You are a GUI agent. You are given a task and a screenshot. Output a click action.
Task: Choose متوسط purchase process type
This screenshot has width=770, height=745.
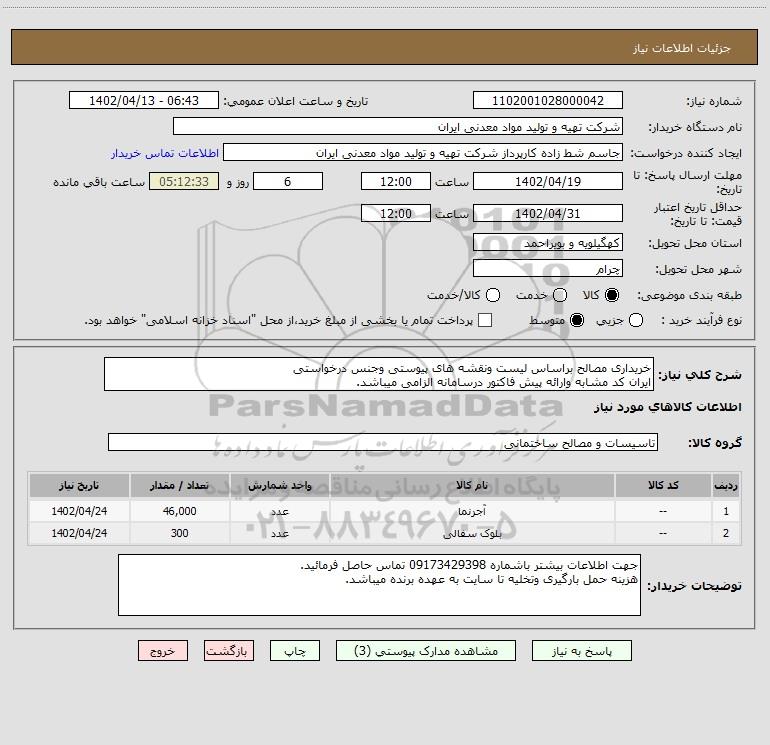pyautogui.click(x=577, y=321)
